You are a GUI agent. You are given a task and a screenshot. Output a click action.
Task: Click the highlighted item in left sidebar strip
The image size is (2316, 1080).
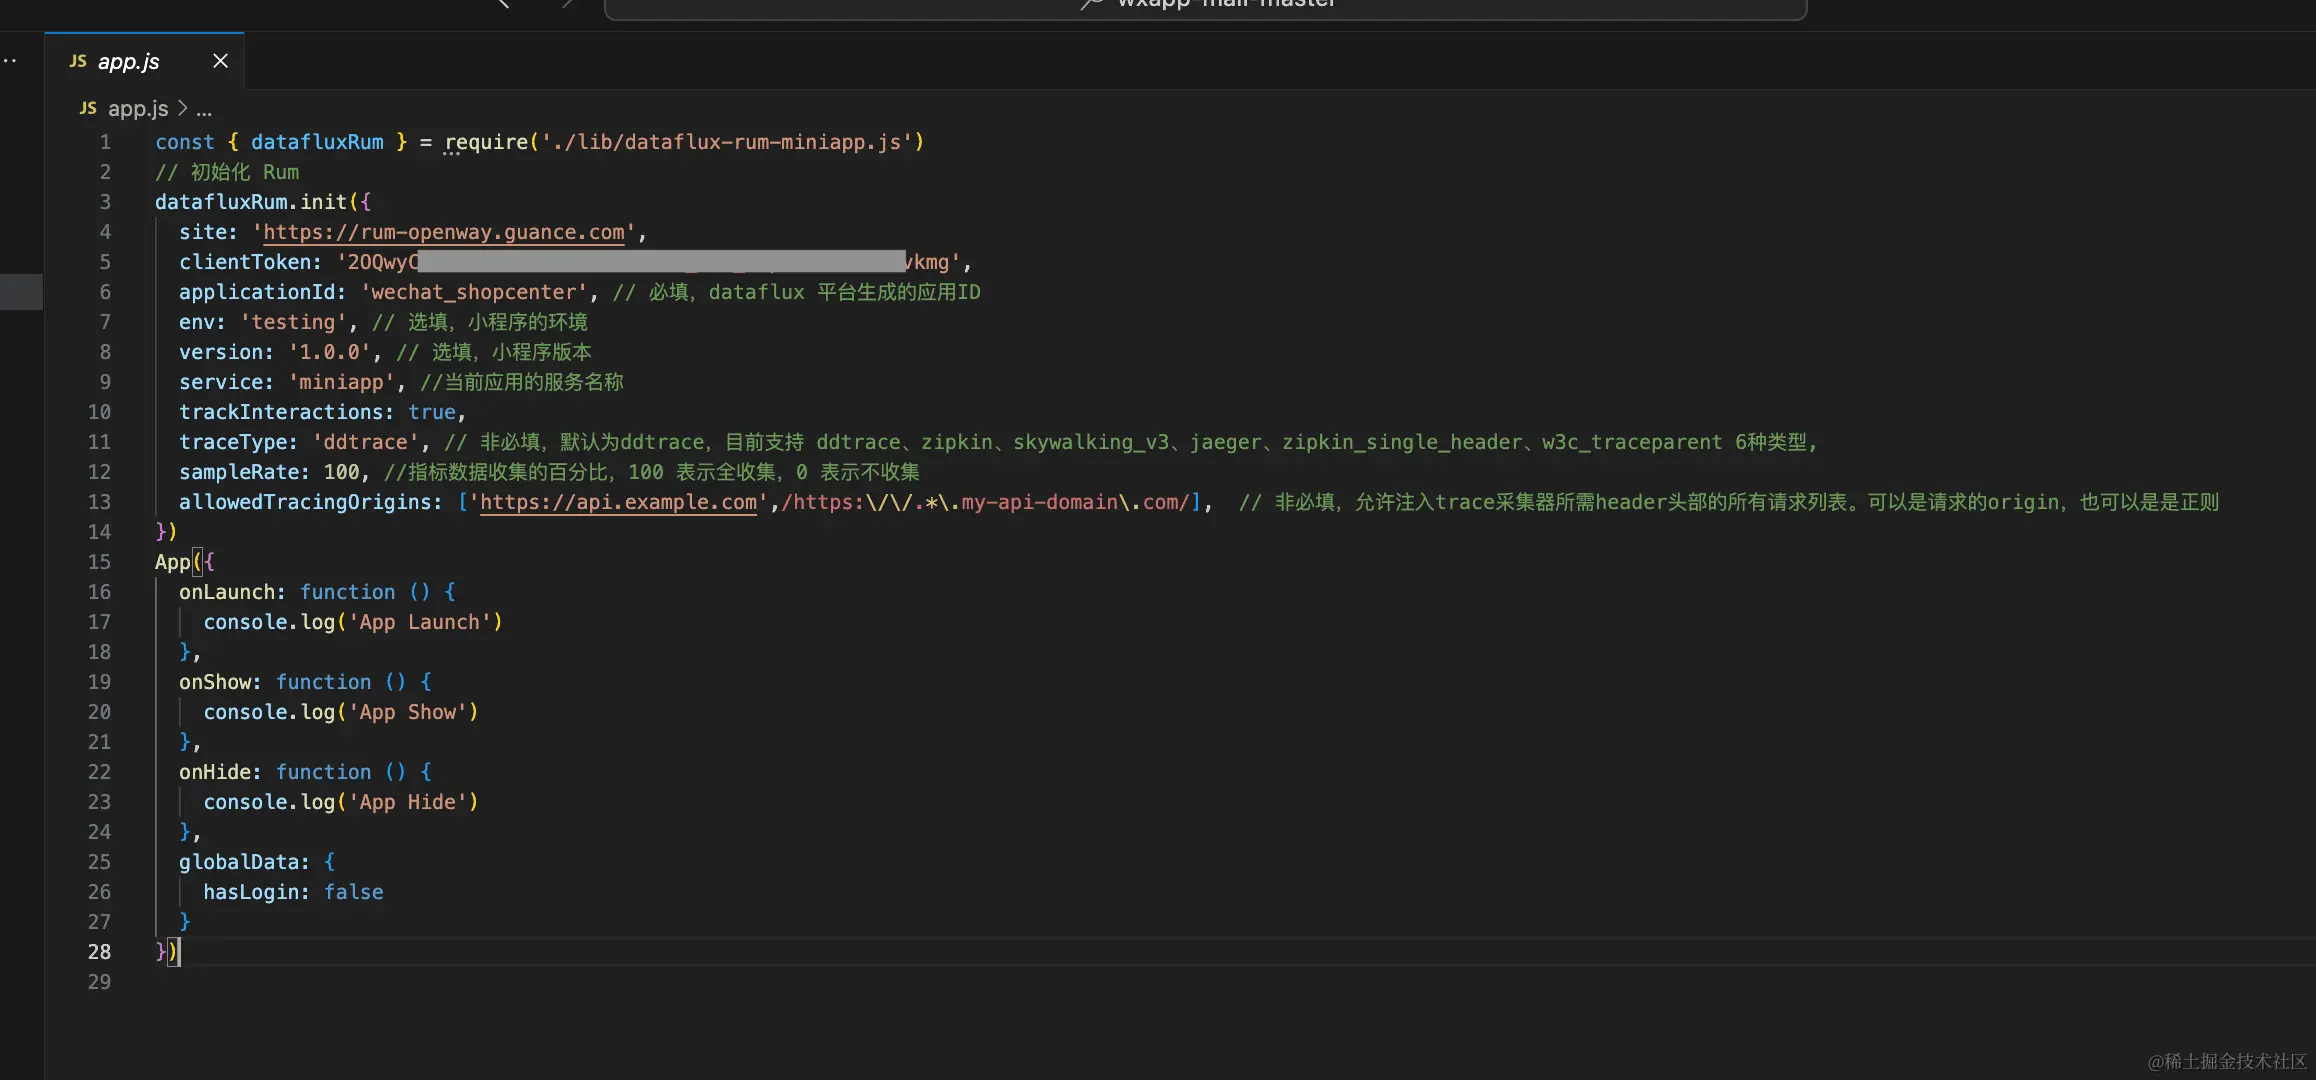tap(21, 291)
